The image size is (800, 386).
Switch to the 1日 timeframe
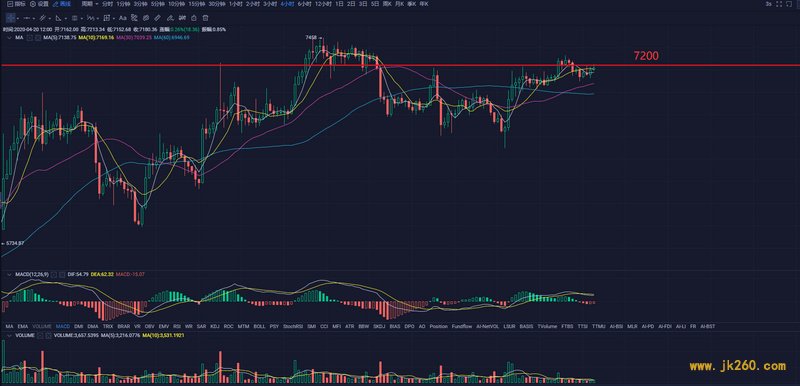click(338, 4)
